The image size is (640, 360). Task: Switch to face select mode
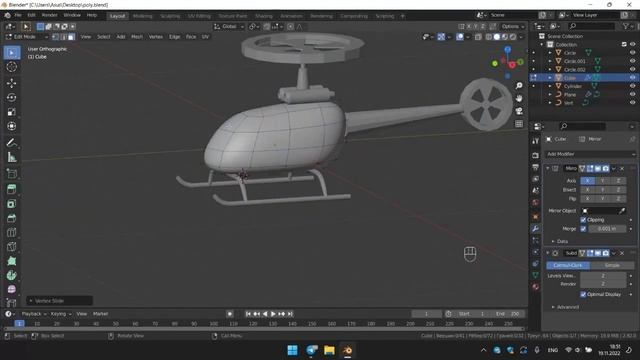[x=71, y=37]
